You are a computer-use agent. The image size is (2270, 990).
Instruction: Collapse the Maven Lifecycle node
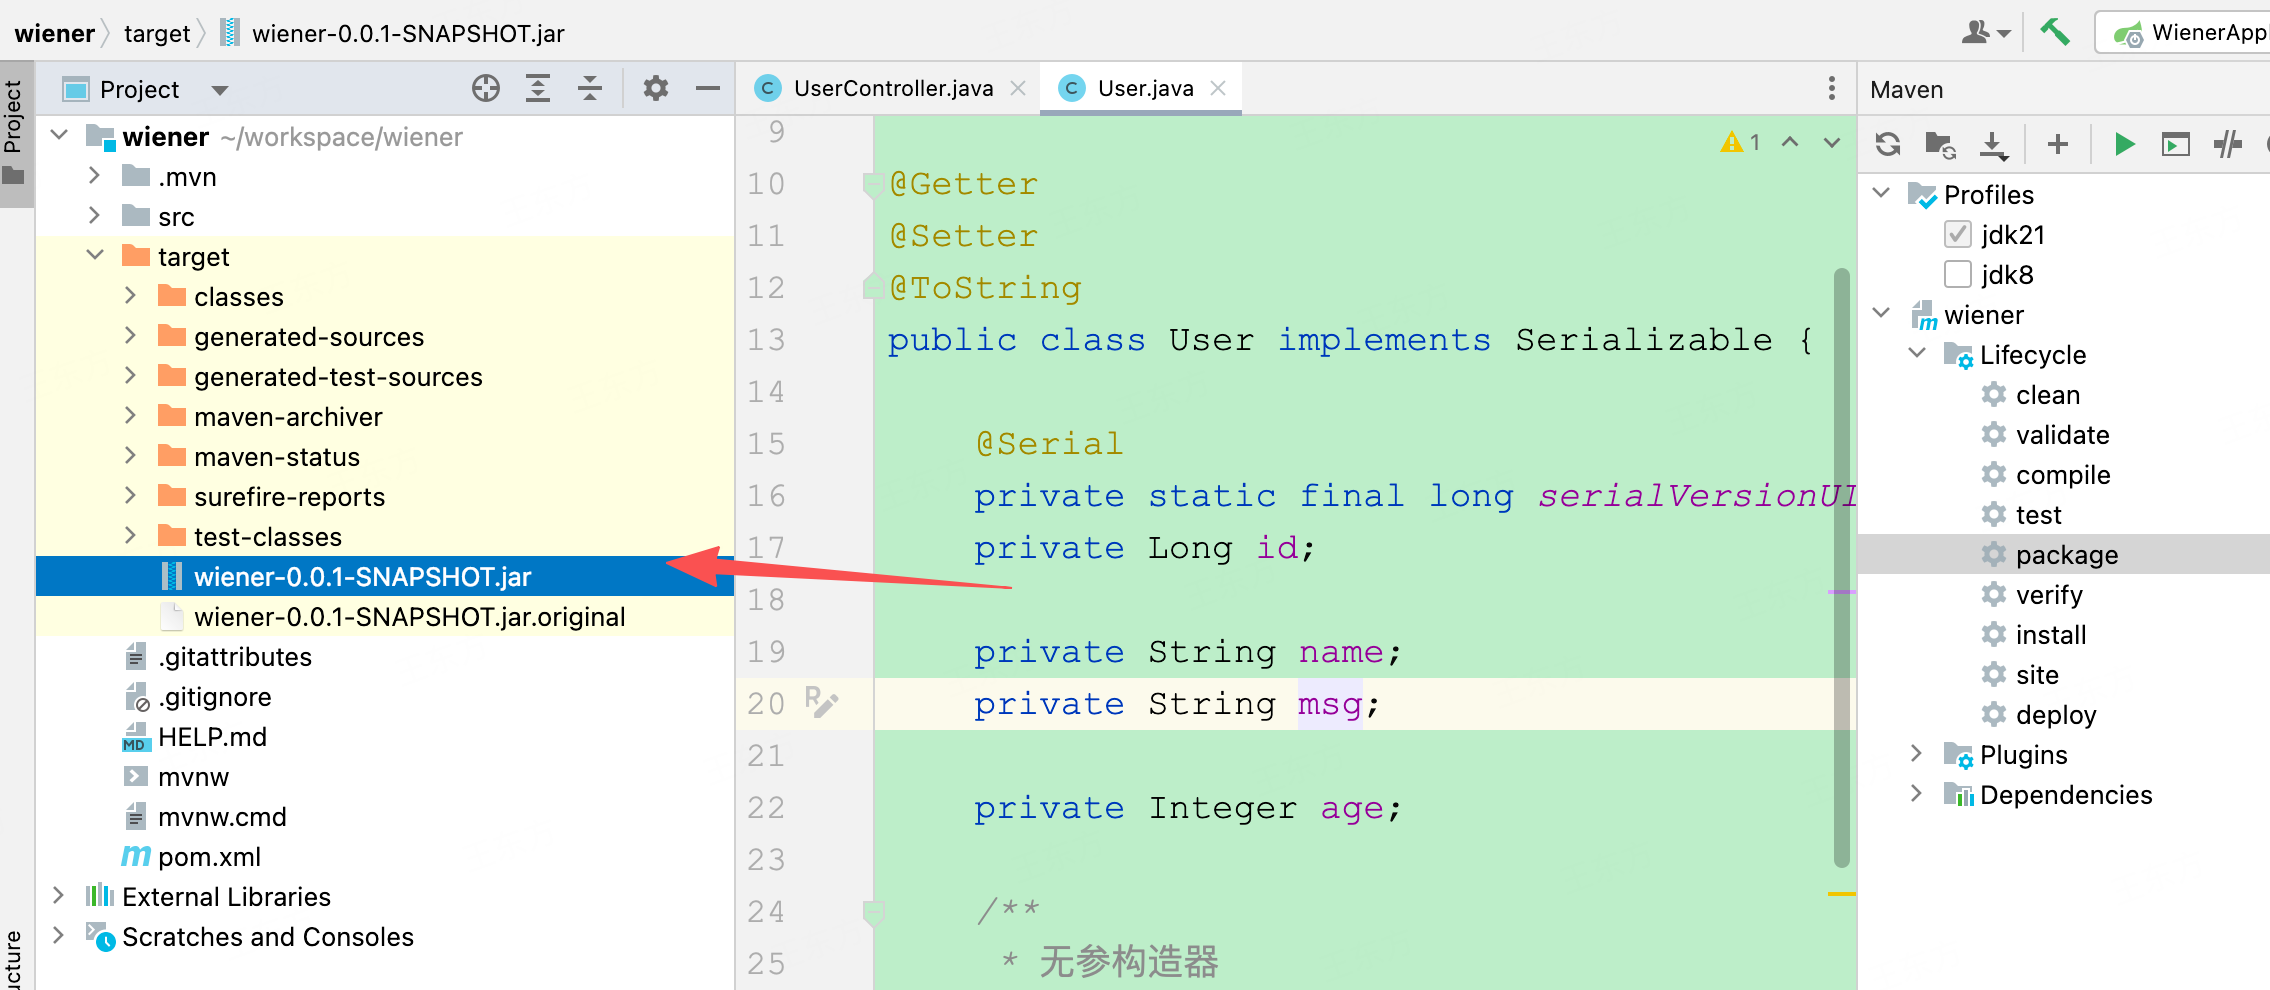coord(1917,353)
